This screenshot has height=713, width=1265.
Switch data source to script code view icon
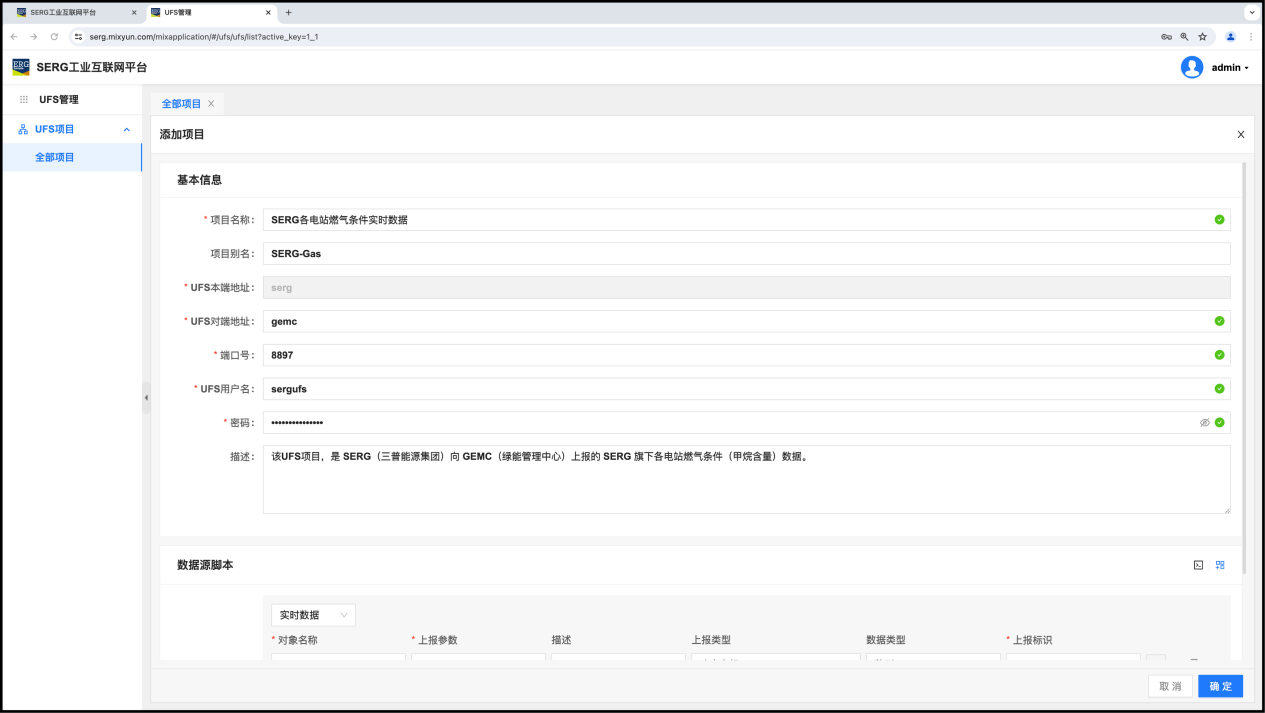1198,565
